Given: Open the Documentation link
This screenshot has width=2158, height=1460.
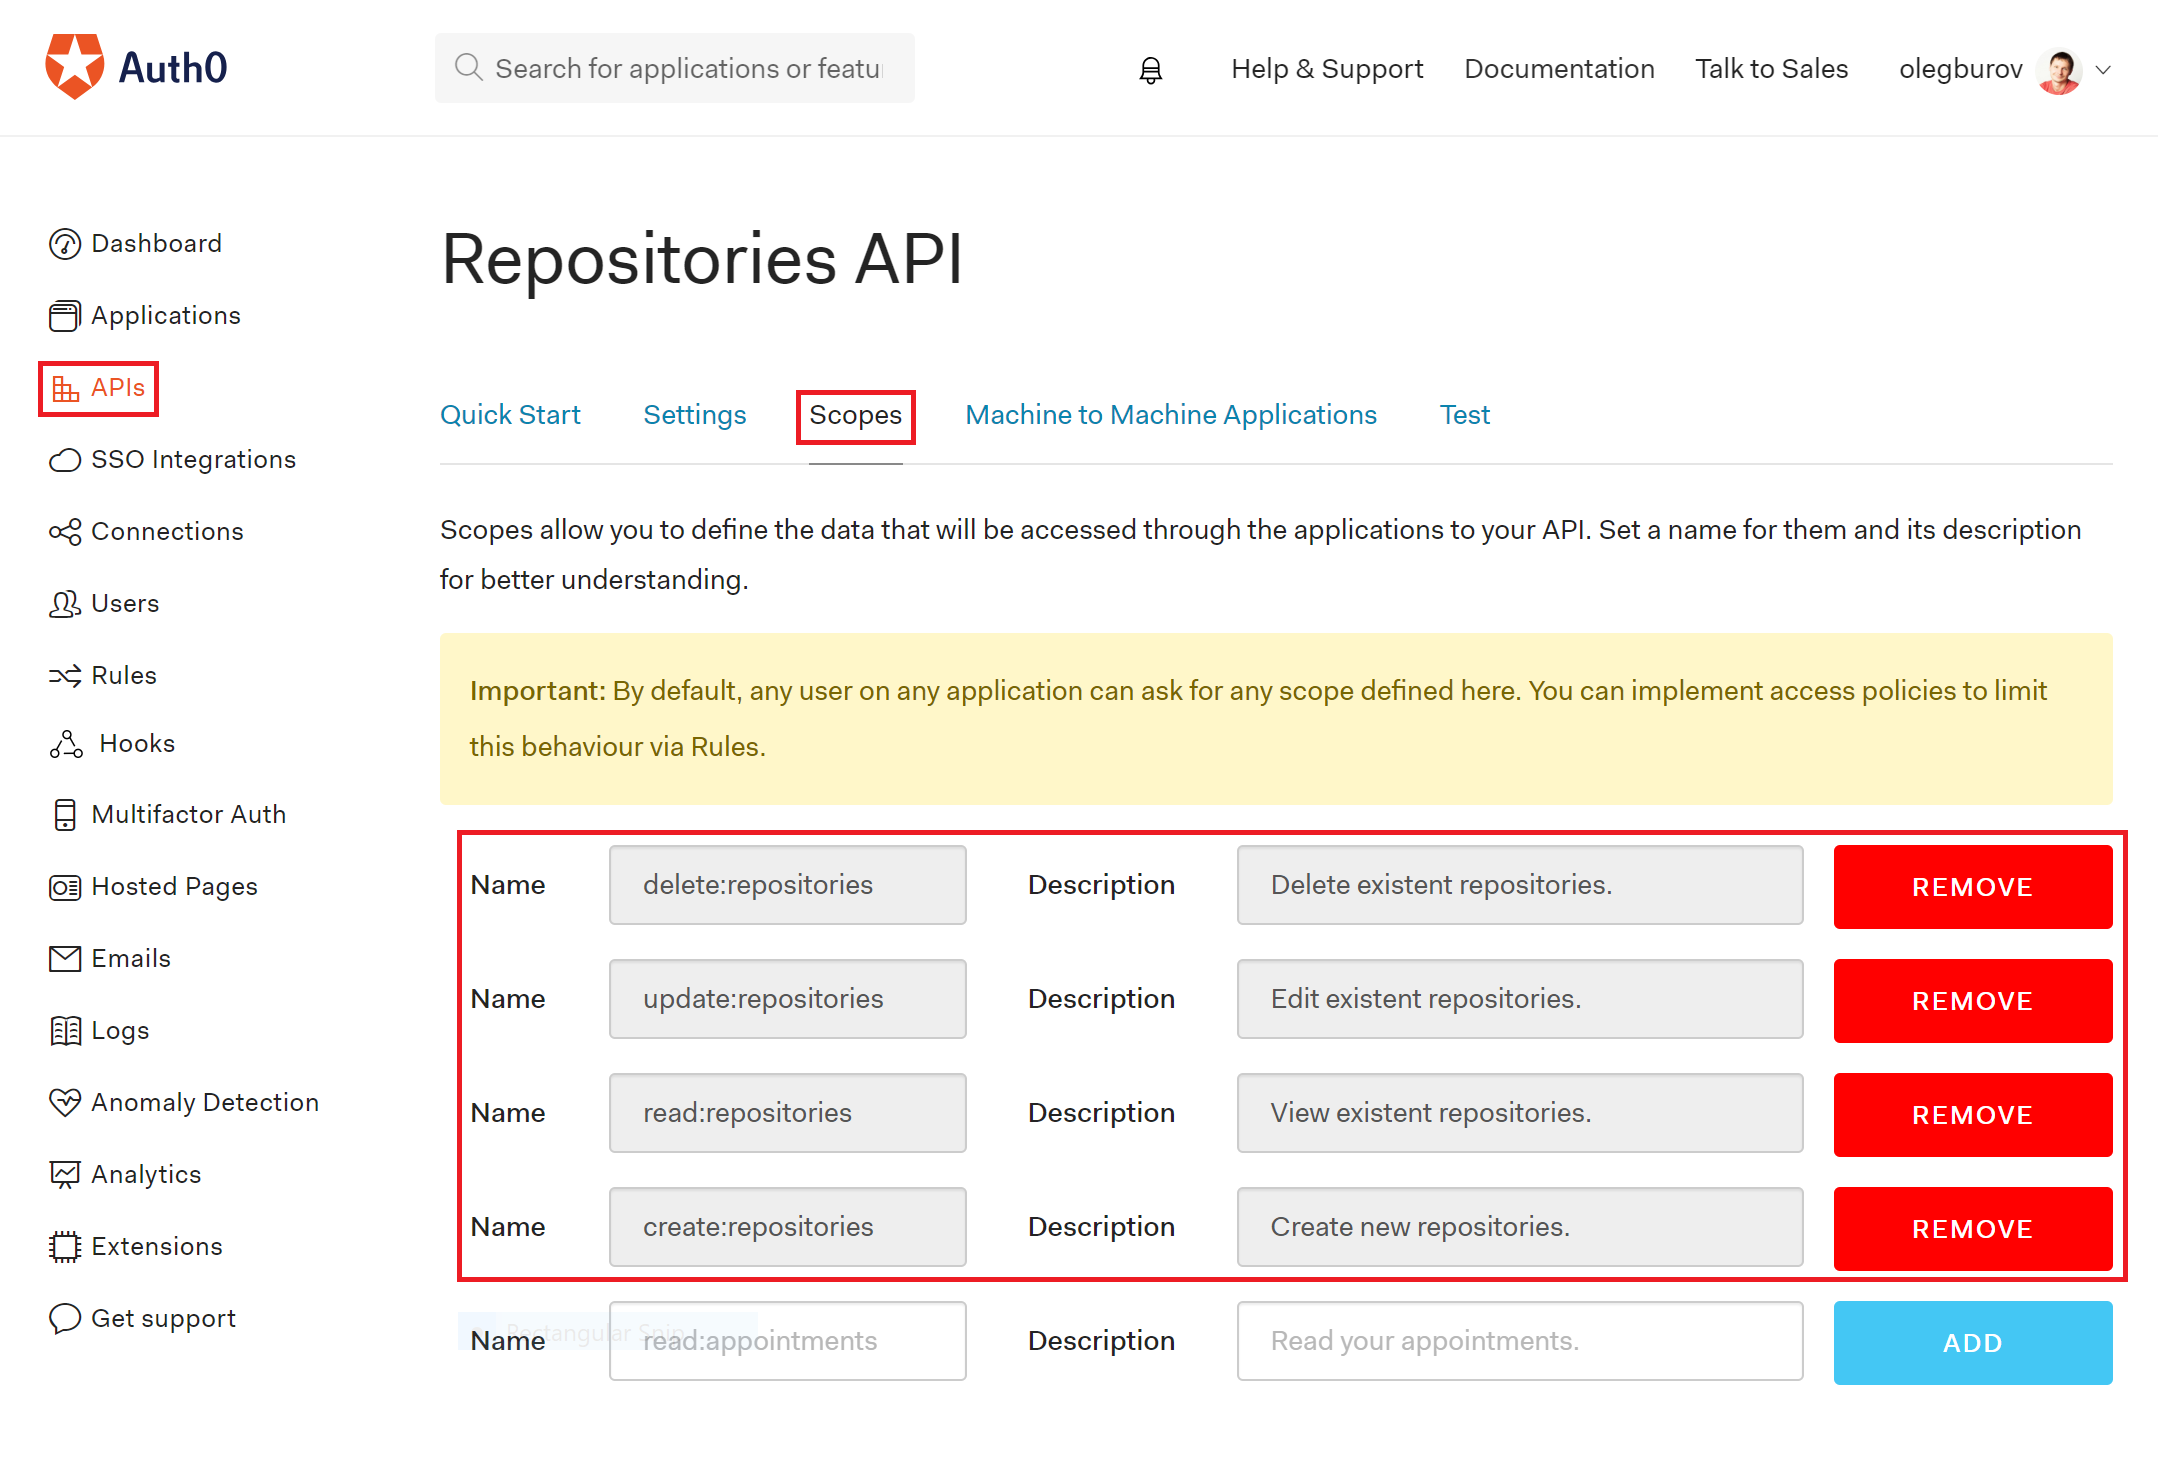Looking at the screenshot, I should pos(1559,69).
